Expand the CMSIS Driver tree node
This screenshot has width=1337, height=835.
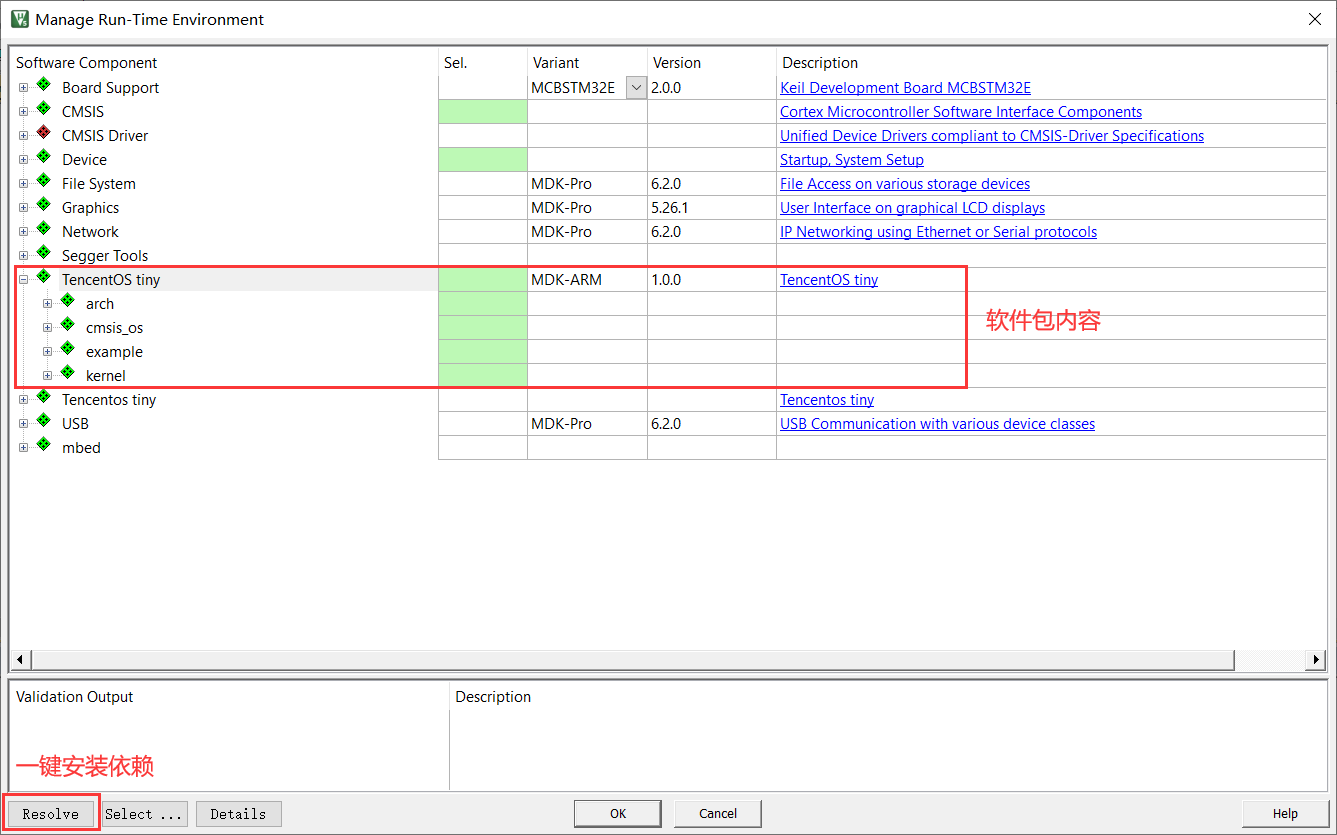tap(23, 136)
